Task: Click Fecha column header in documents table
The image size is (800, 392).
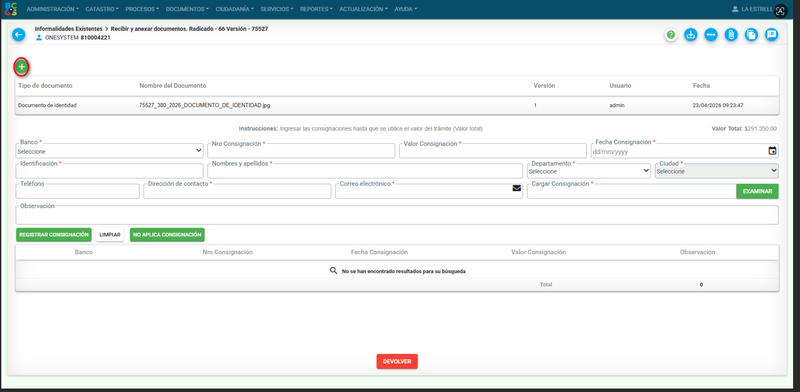Action: pyautogui.click(x=701, y=86)
